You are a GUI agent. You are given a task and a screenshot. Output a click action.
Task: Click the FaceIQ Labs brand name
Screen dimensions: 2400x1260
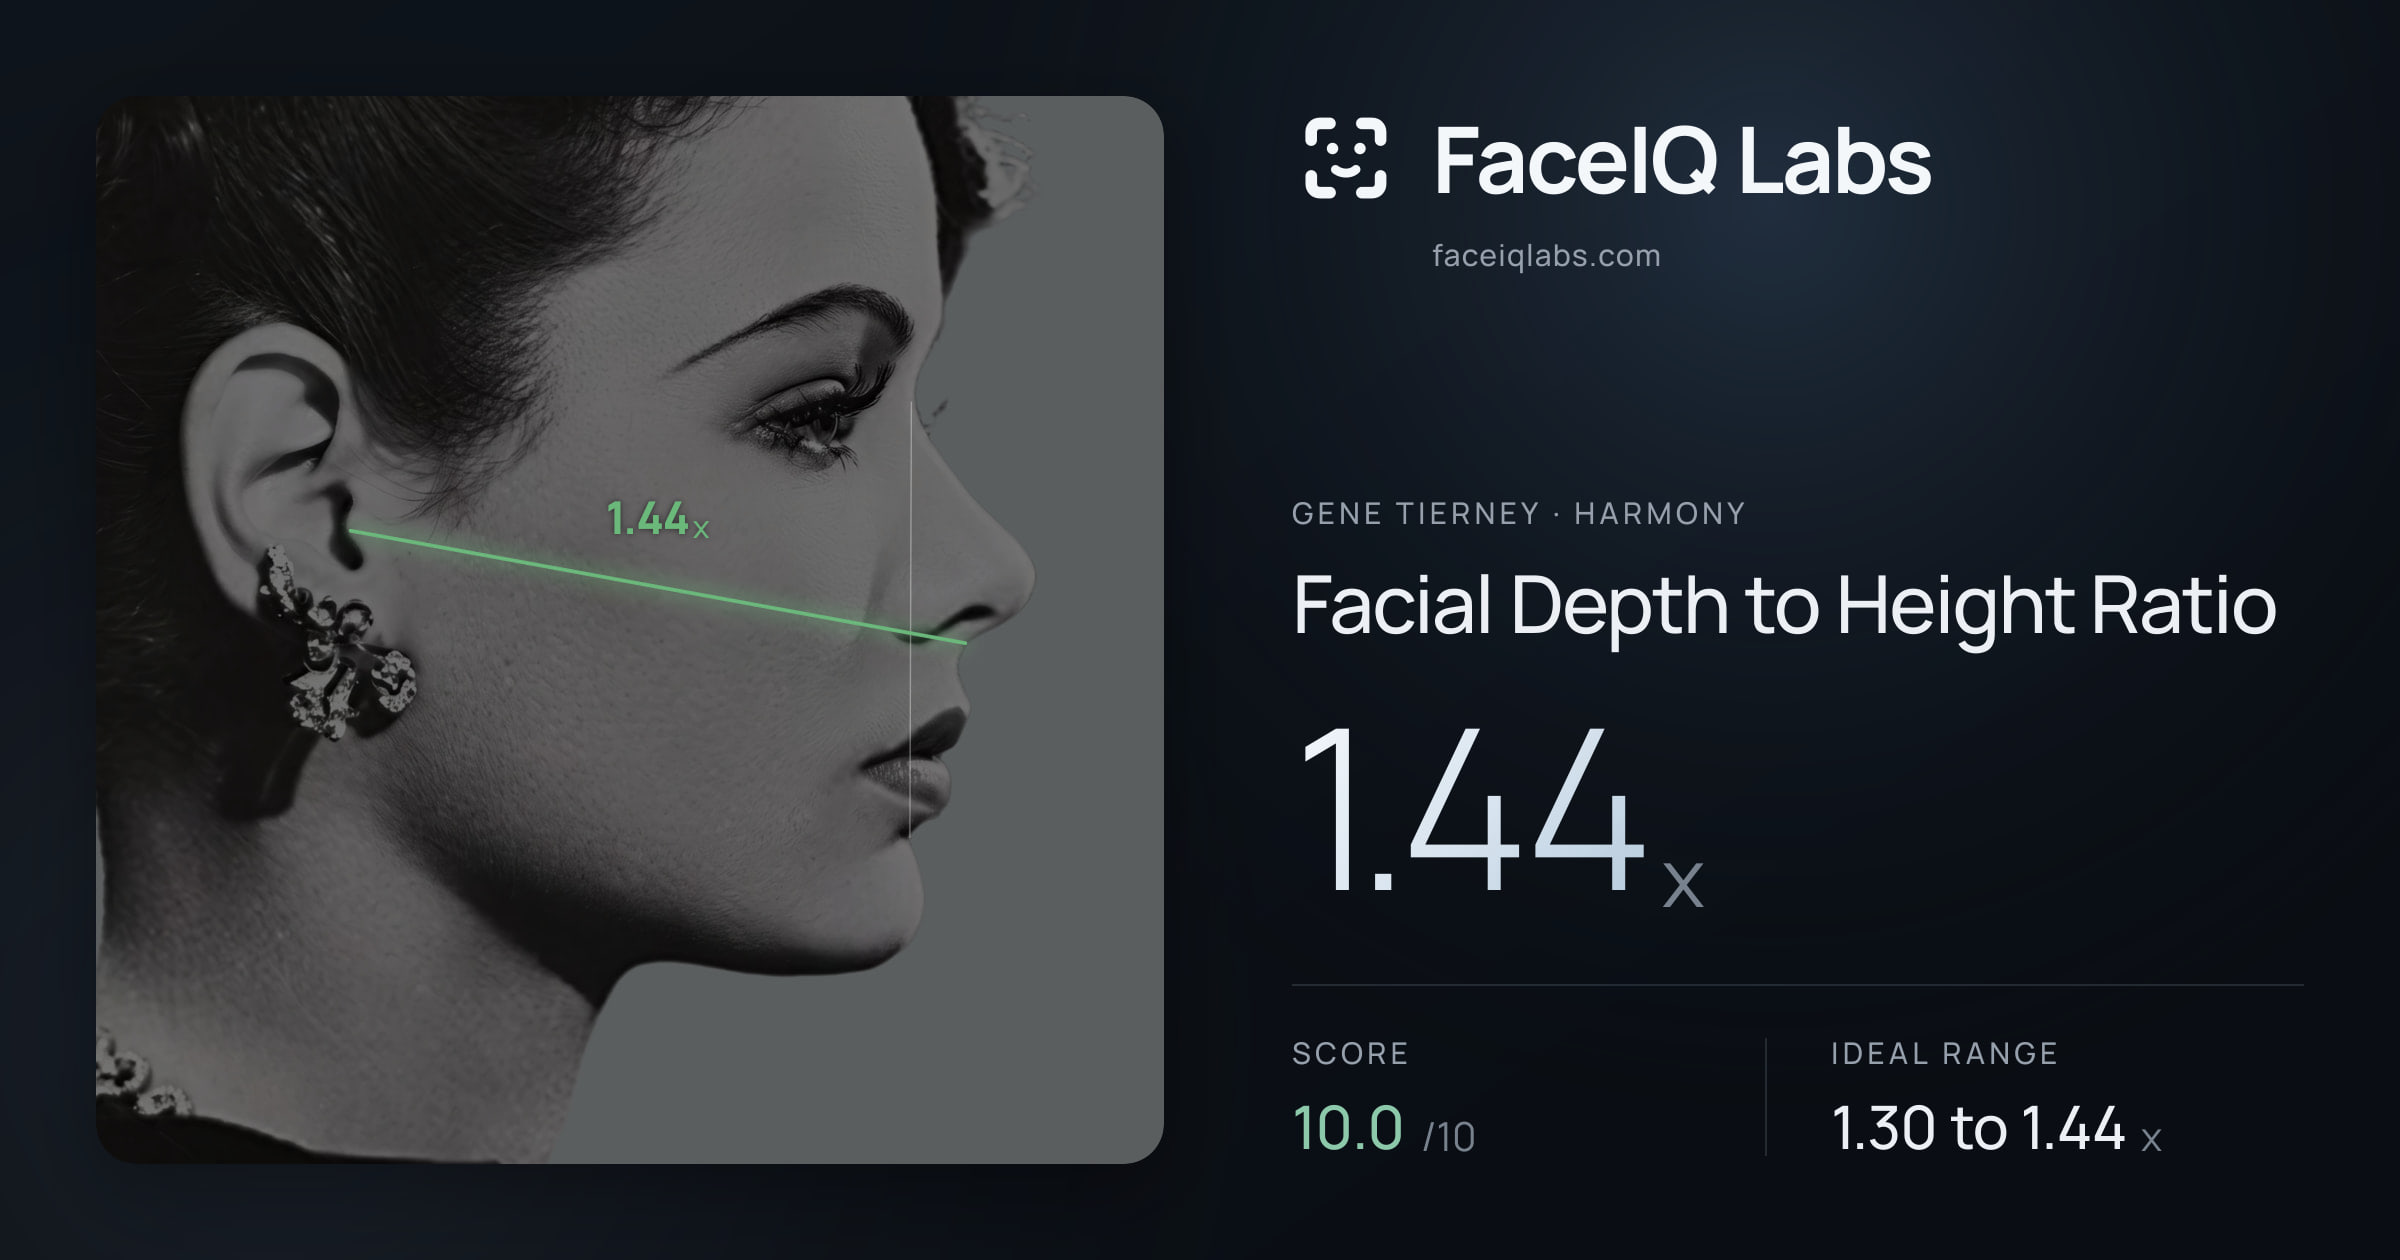(1682, 160)
